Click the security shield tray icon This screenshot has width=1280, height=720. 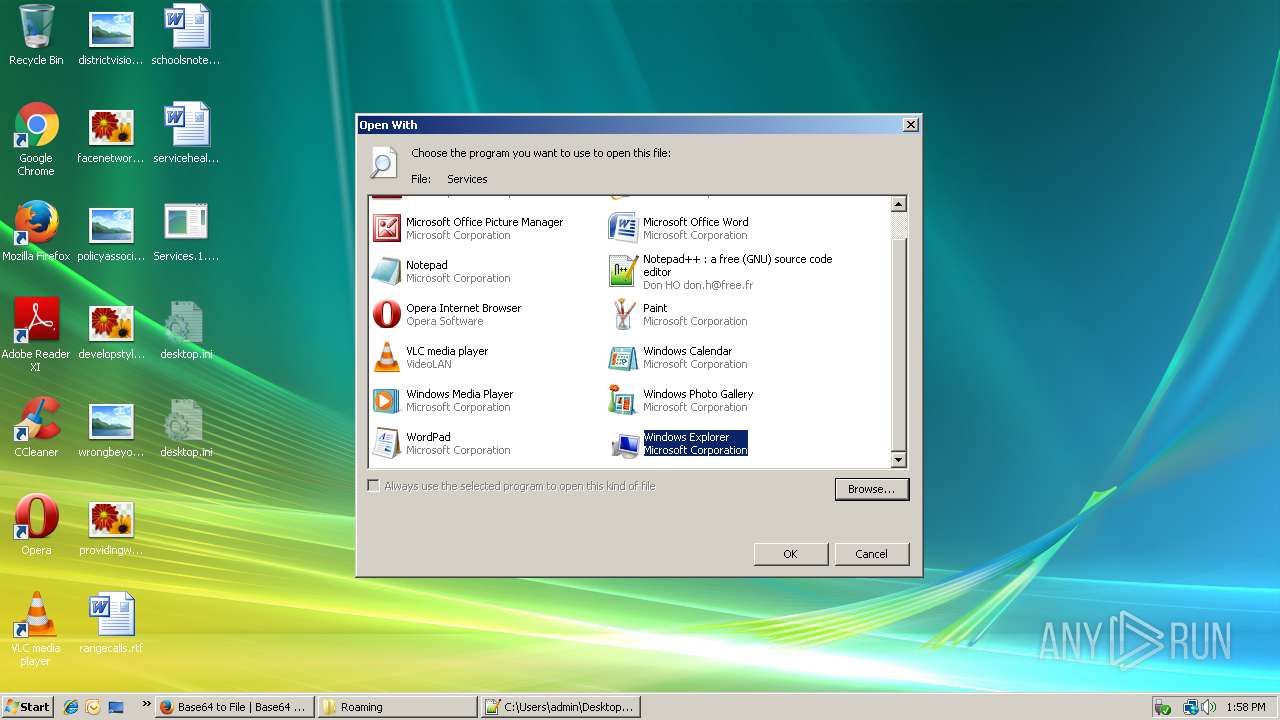[x=1163, y=707]
